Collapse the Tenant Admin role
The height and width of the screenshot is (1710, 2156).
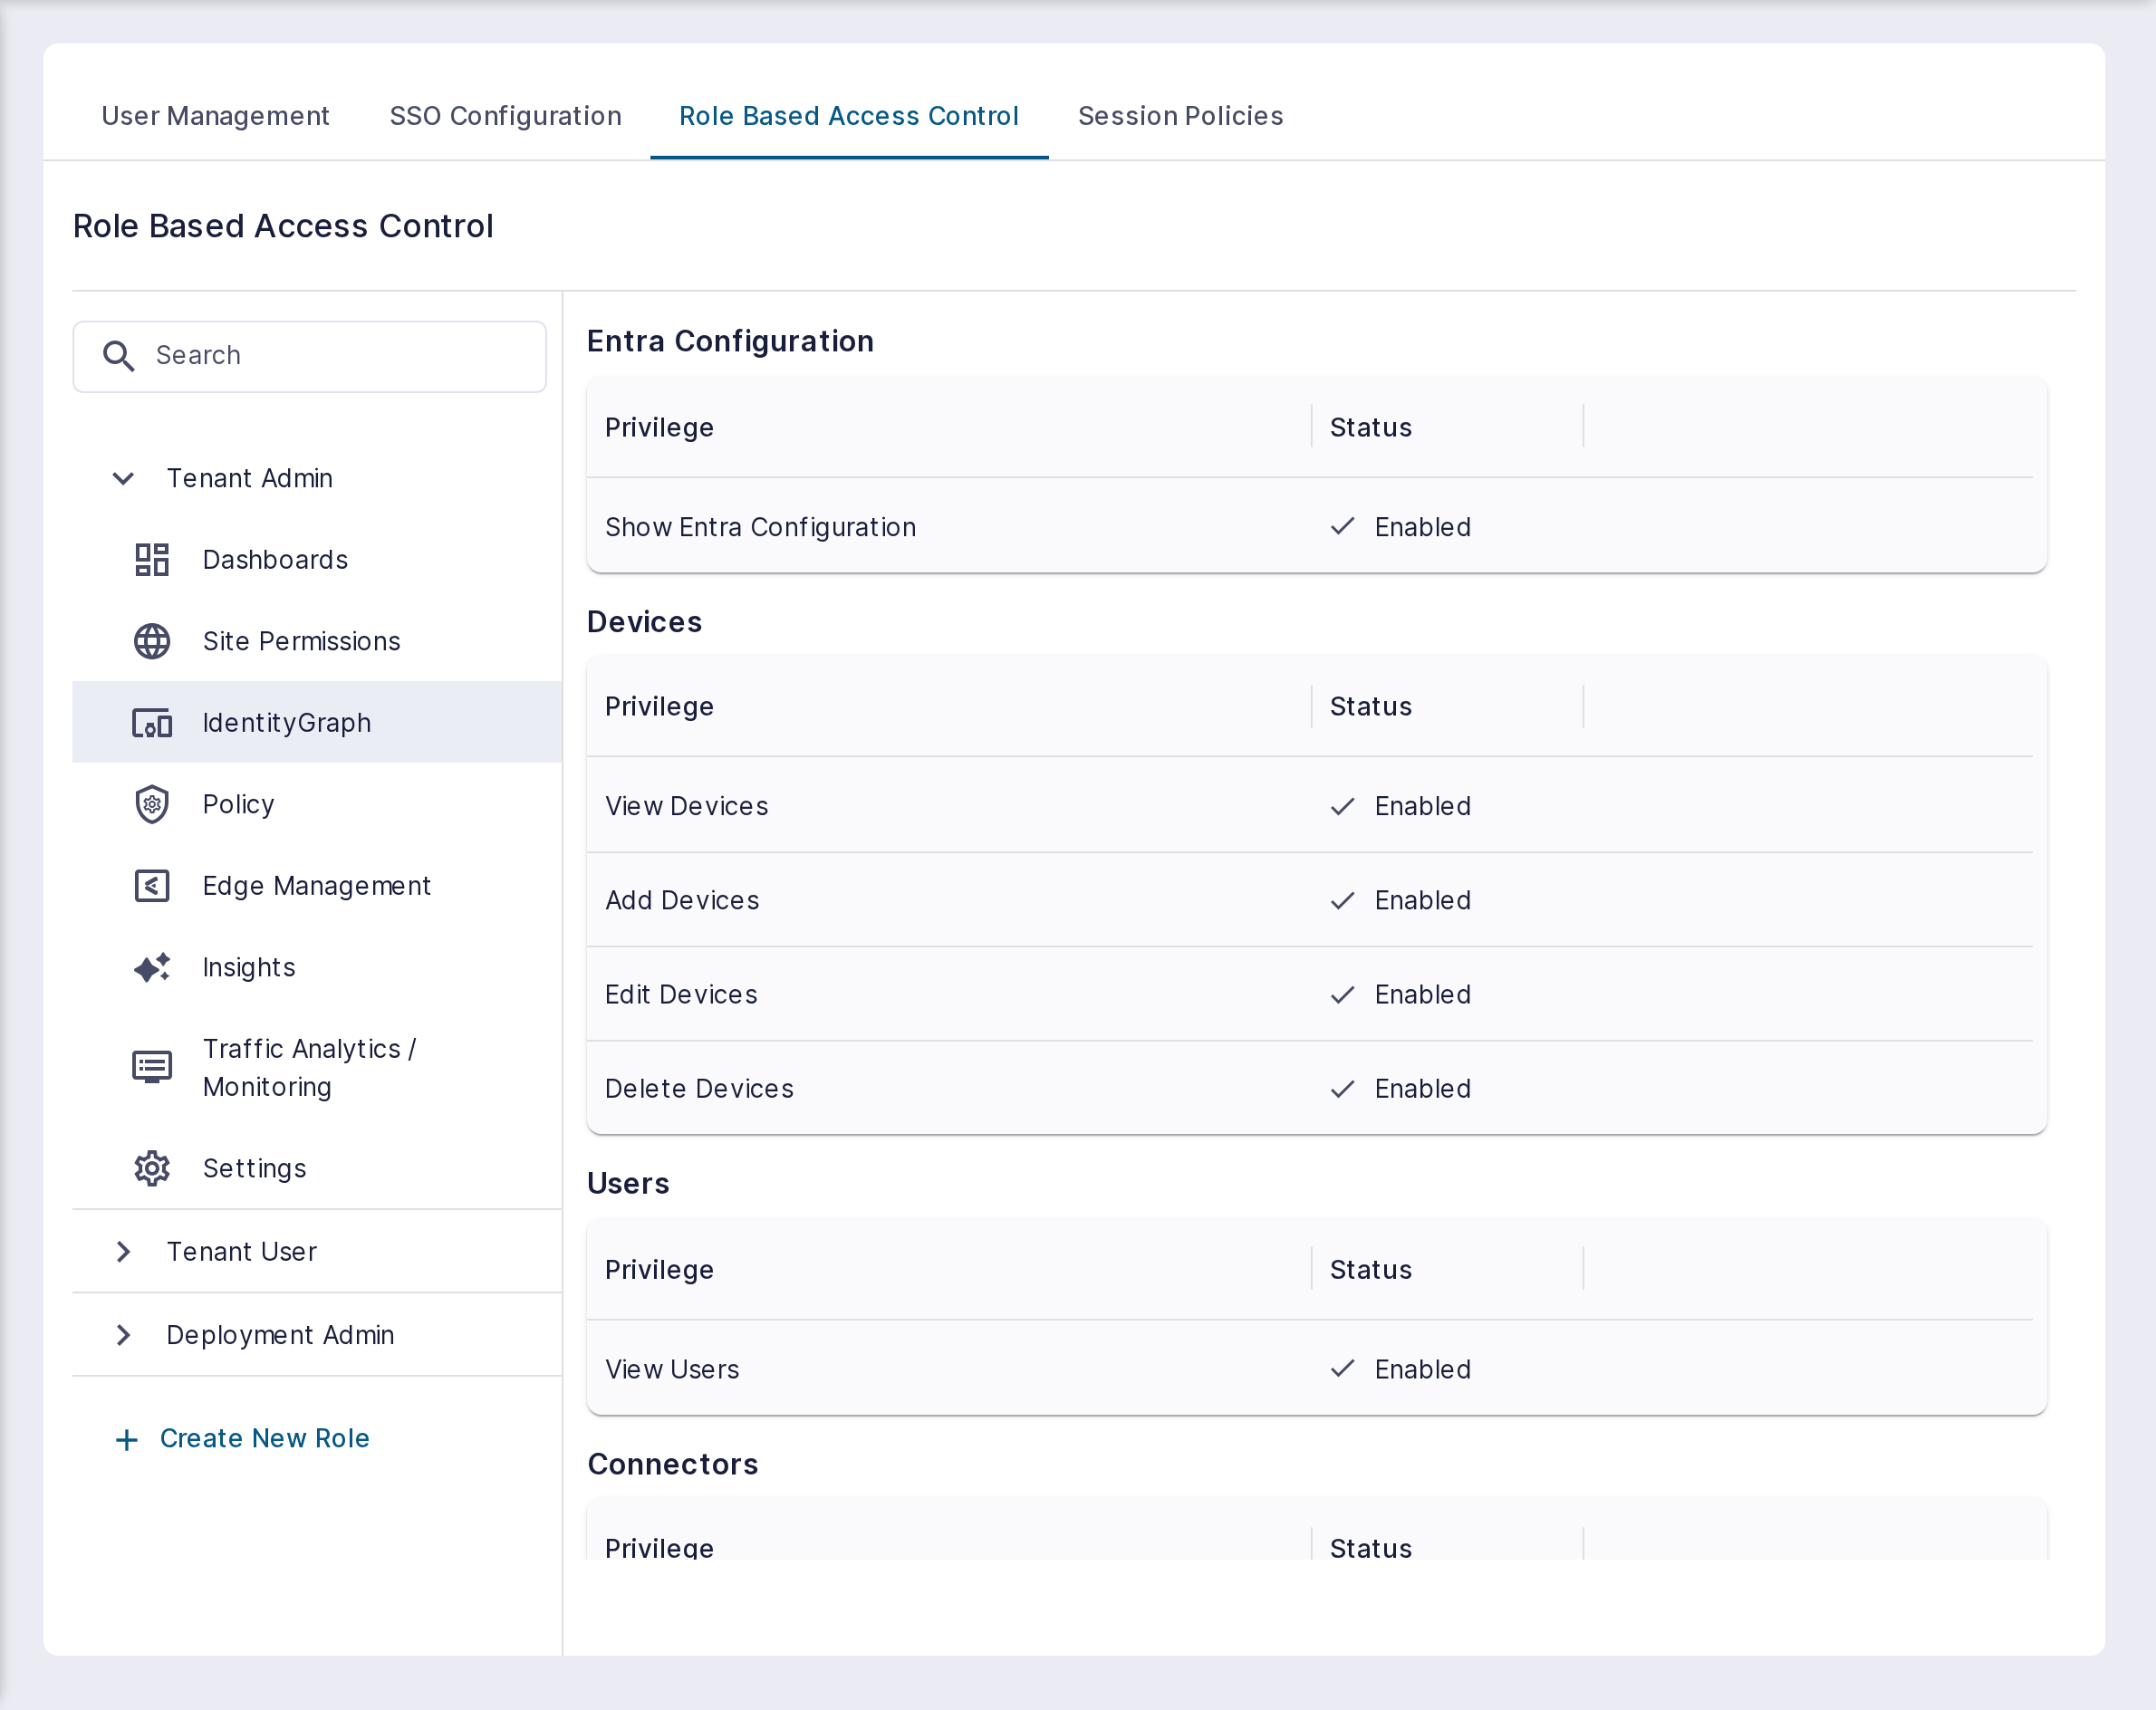click(123, 478)
